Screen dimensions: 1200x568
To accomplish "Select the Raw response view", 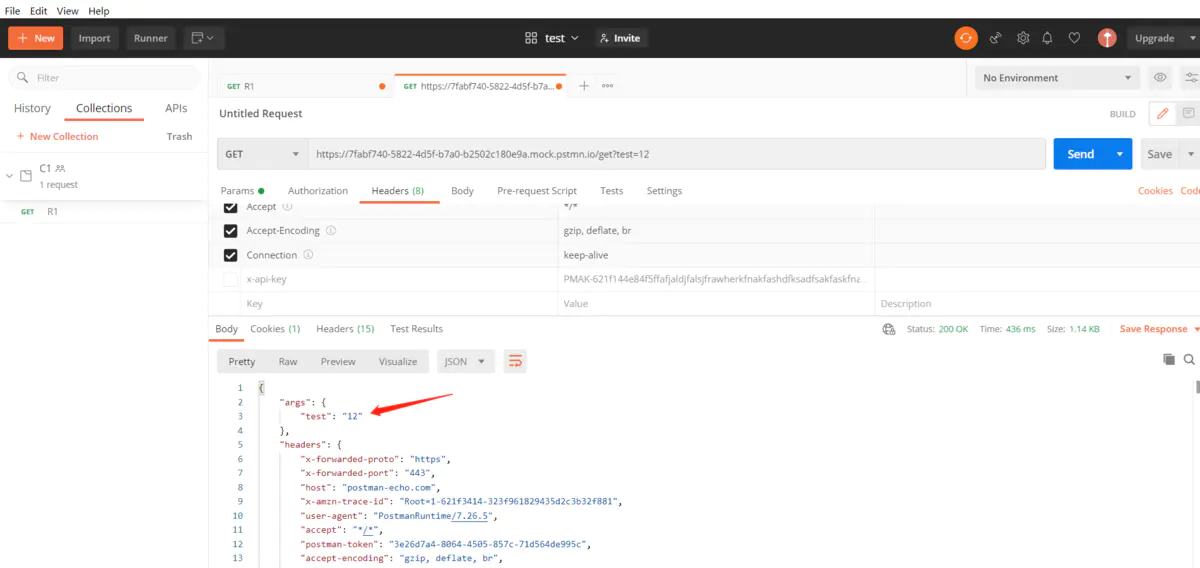I will 288,361.
